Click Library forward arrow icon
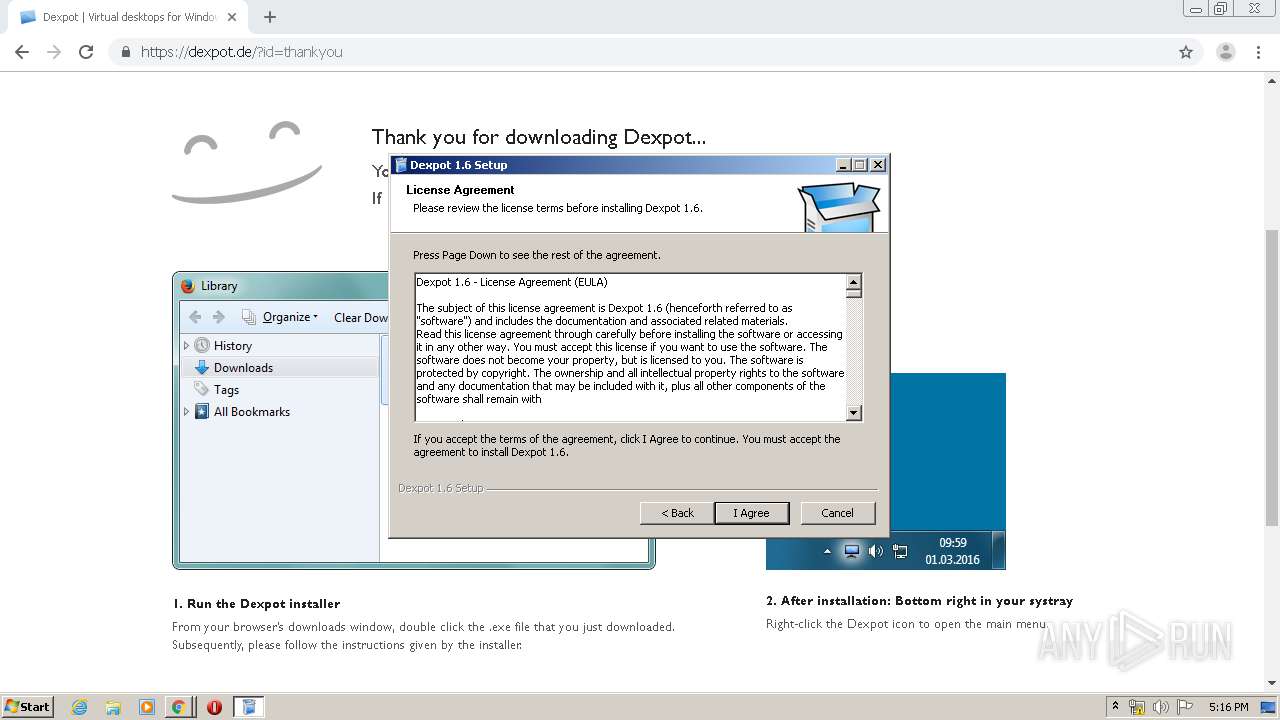 (x=219, y=317)
